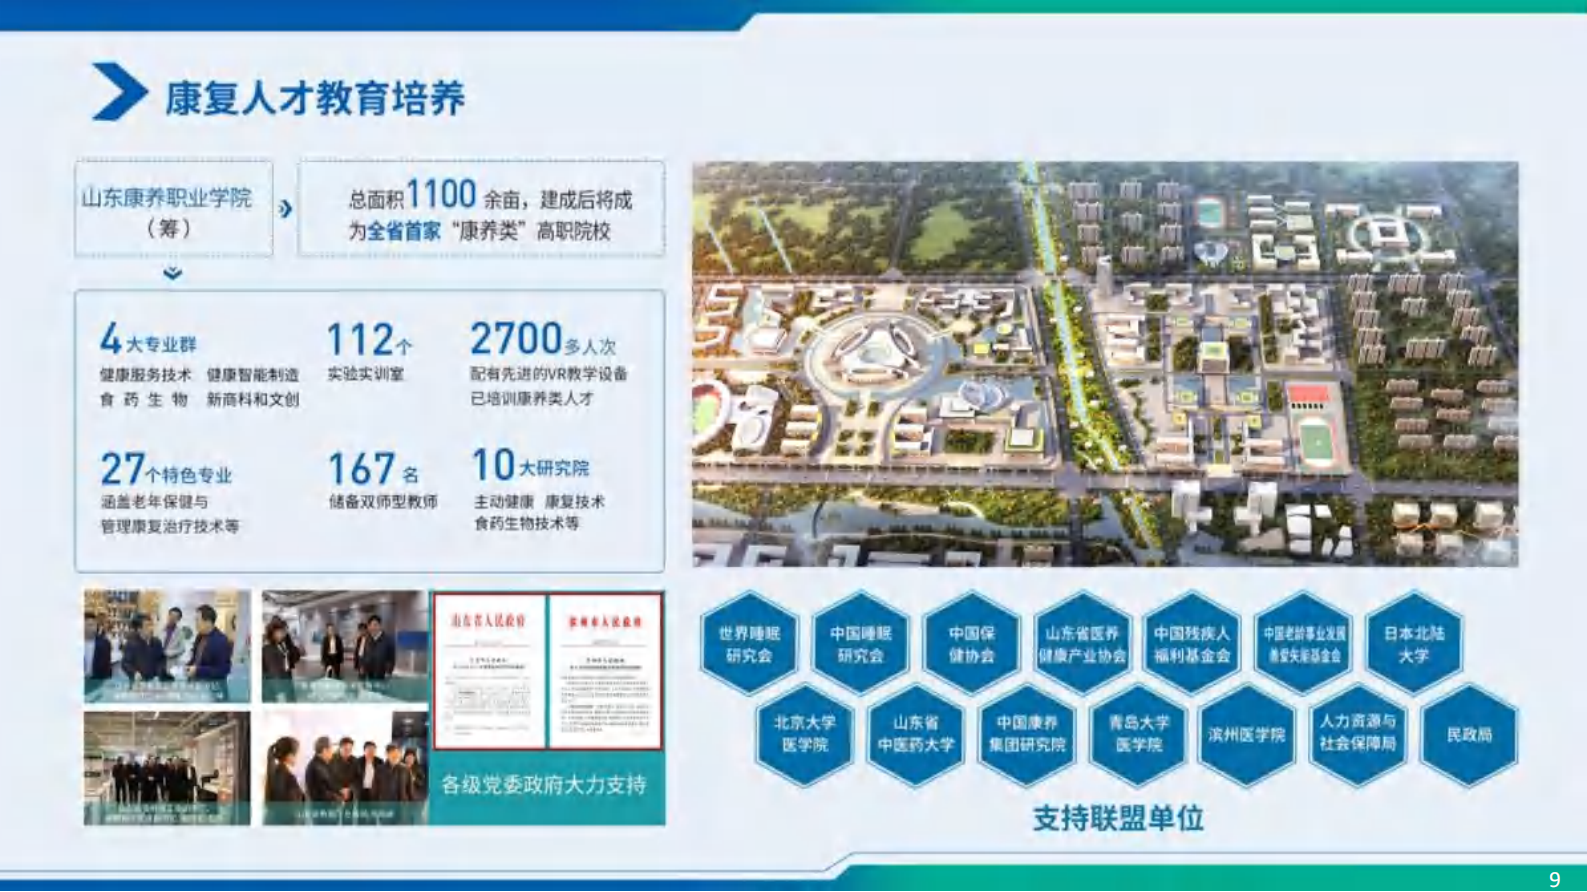Viewport: 1587px width, 892px height.
Task: Select the photo of a group under an exposed ceiling
Action: tap(167, 768)
